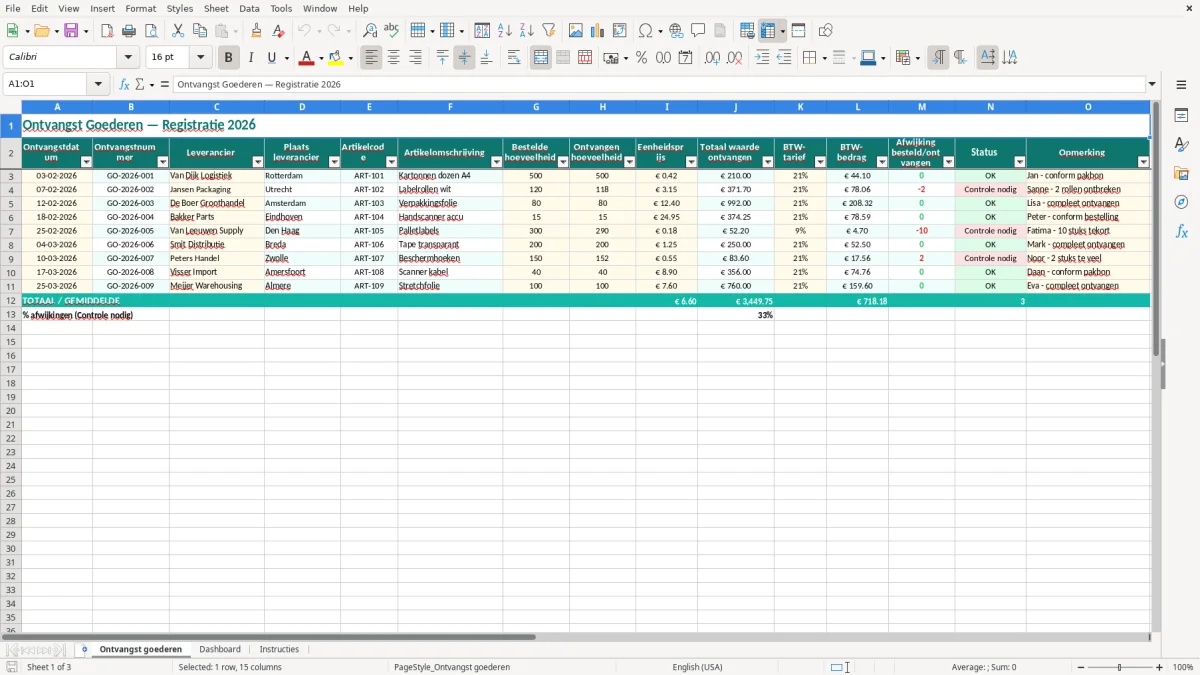Open the Format menu
This screenshot has width=1200, height=675.
tap(140, 8)
